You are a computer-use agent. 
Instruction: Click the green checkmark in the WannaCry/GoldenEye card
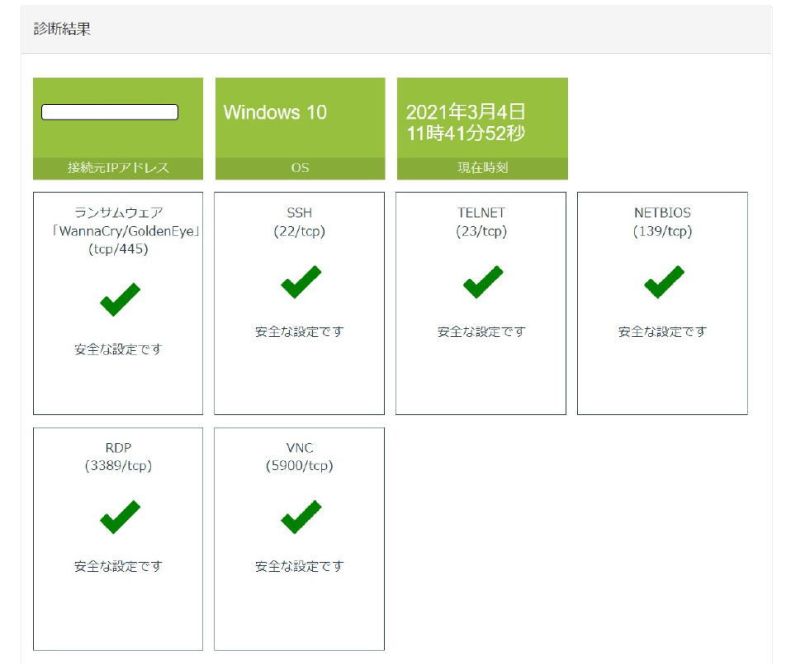119,300
